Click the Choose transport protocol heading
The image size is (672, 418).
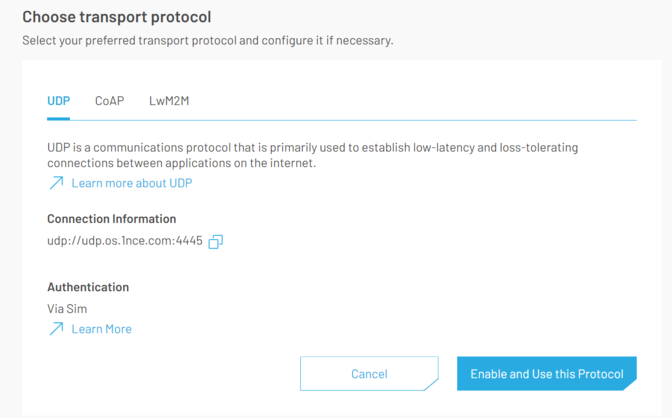pos(116,17)
